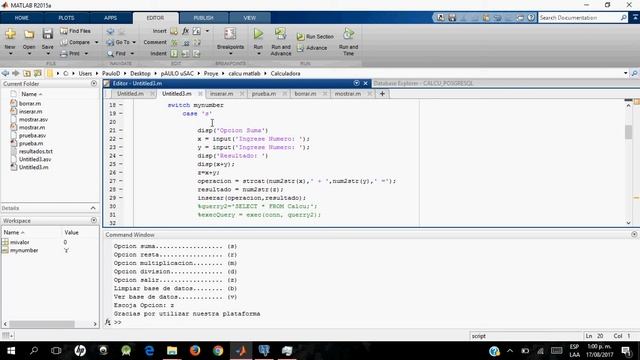
Task: Open Current Folder panel actions menu
Action: coord(94,84)
